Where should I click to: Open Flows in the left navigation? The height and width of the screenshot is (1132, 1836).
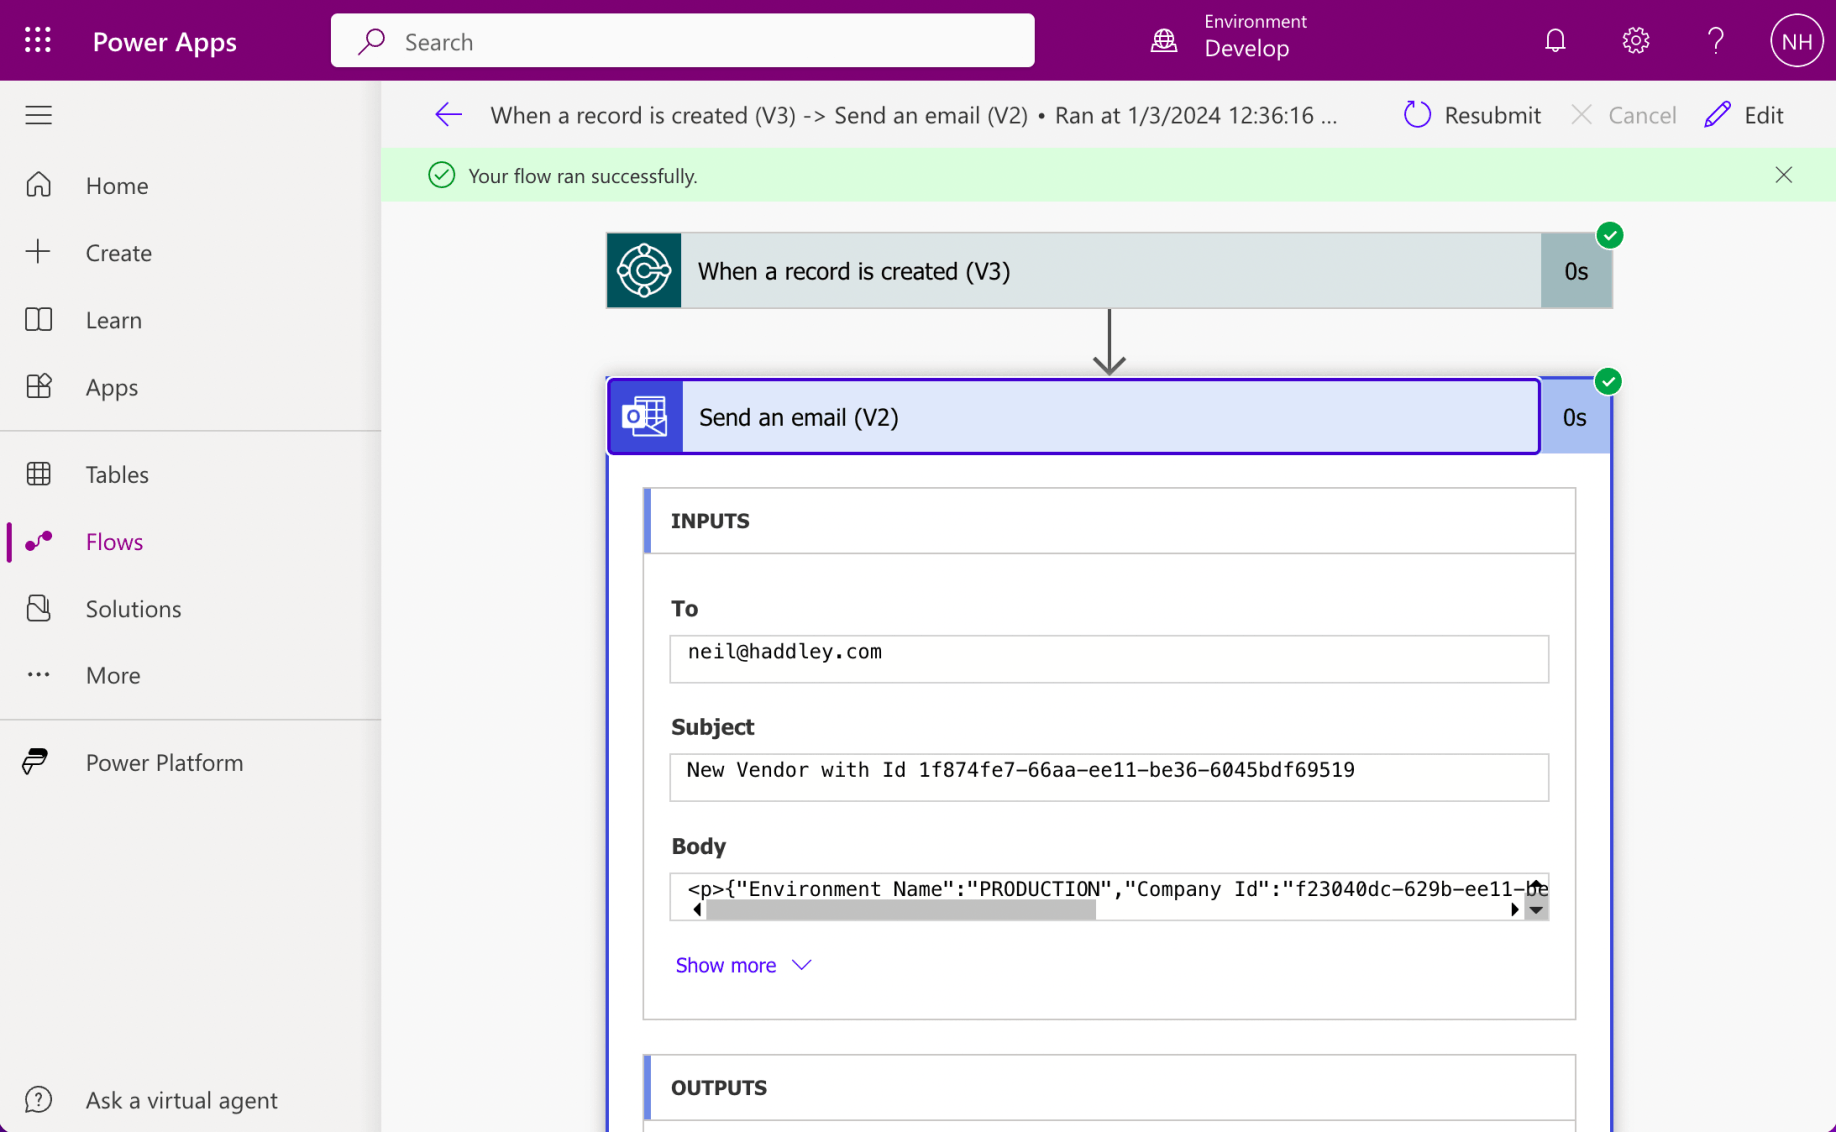(114, 541)
